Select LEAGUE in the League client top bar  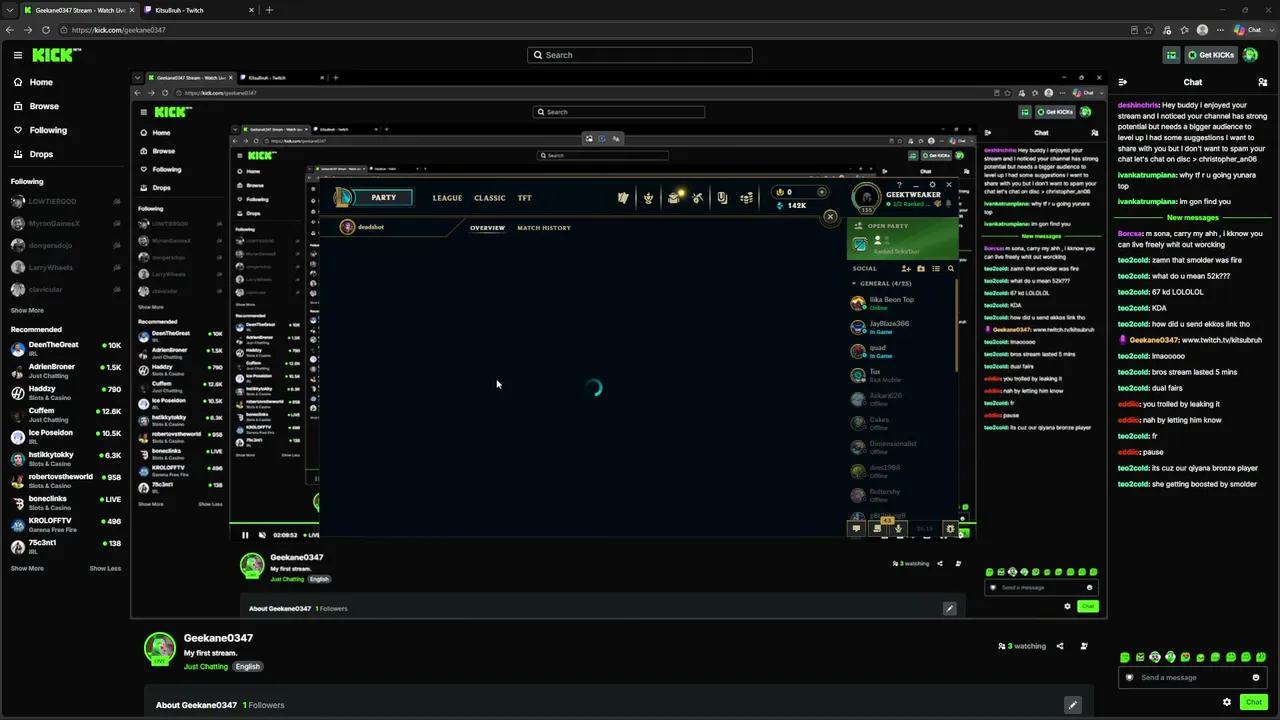(447, 198)
